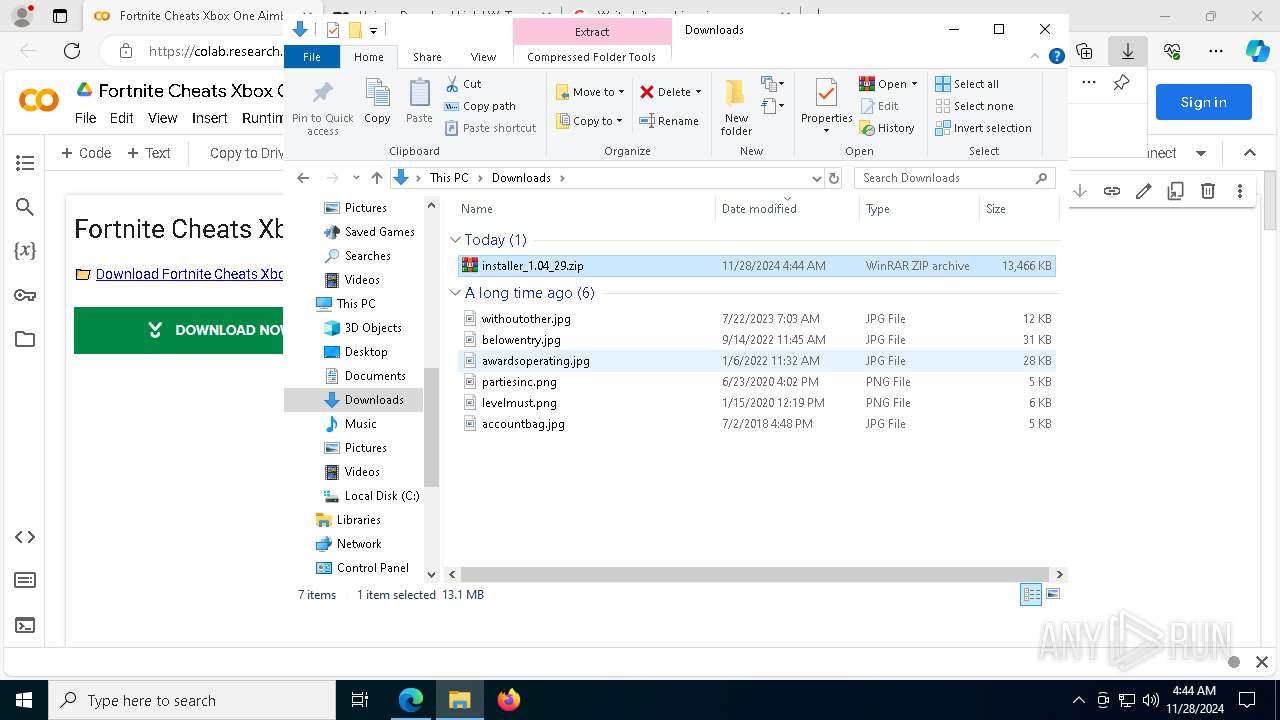Open Recent locations dropdown arrow
The width and height of the screenshot is (1280, 720).
point(356,178)
